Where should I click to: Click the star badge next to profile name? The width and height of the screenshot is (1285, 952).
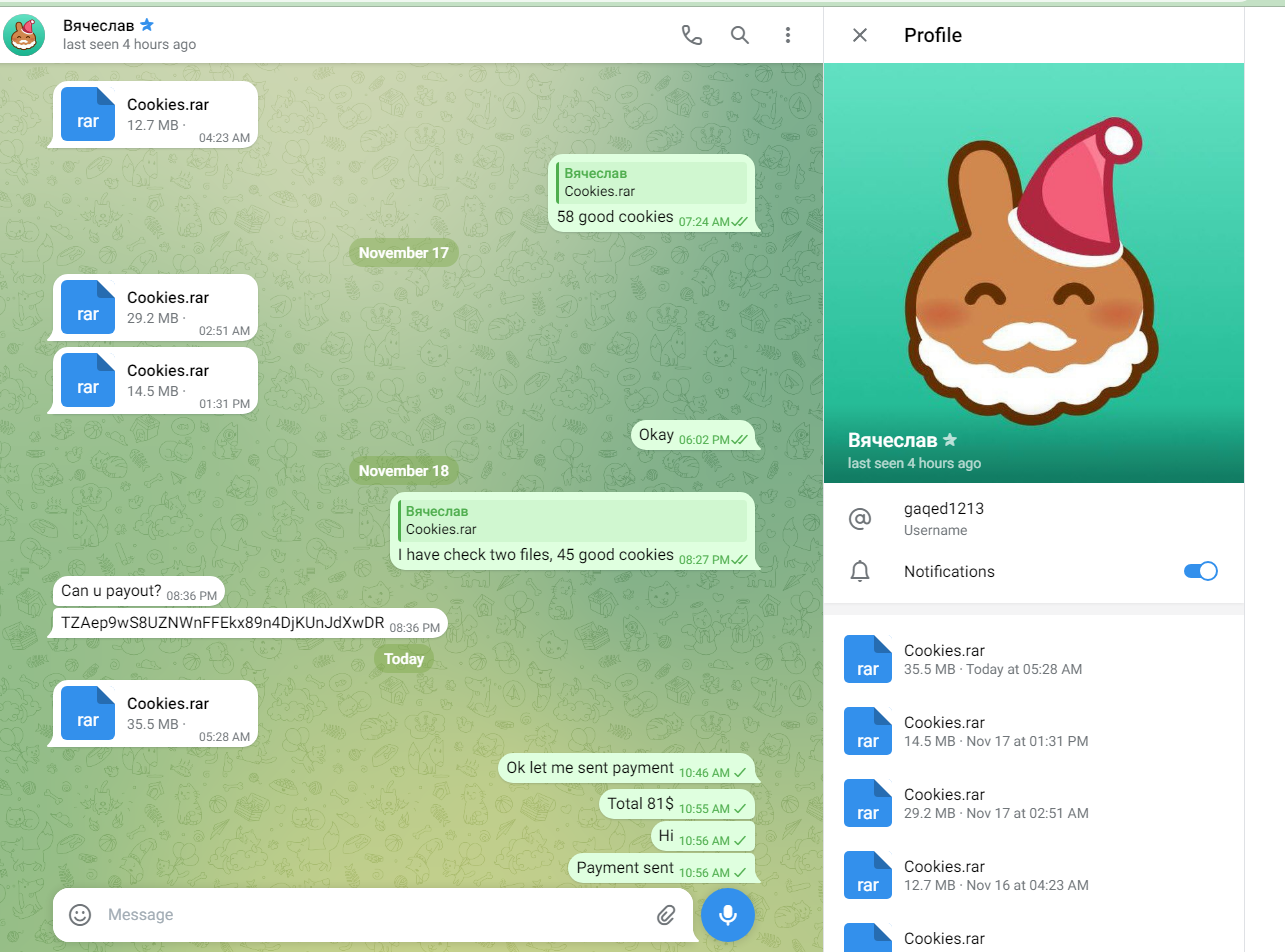pyautogui.click(x=950, y=440)
